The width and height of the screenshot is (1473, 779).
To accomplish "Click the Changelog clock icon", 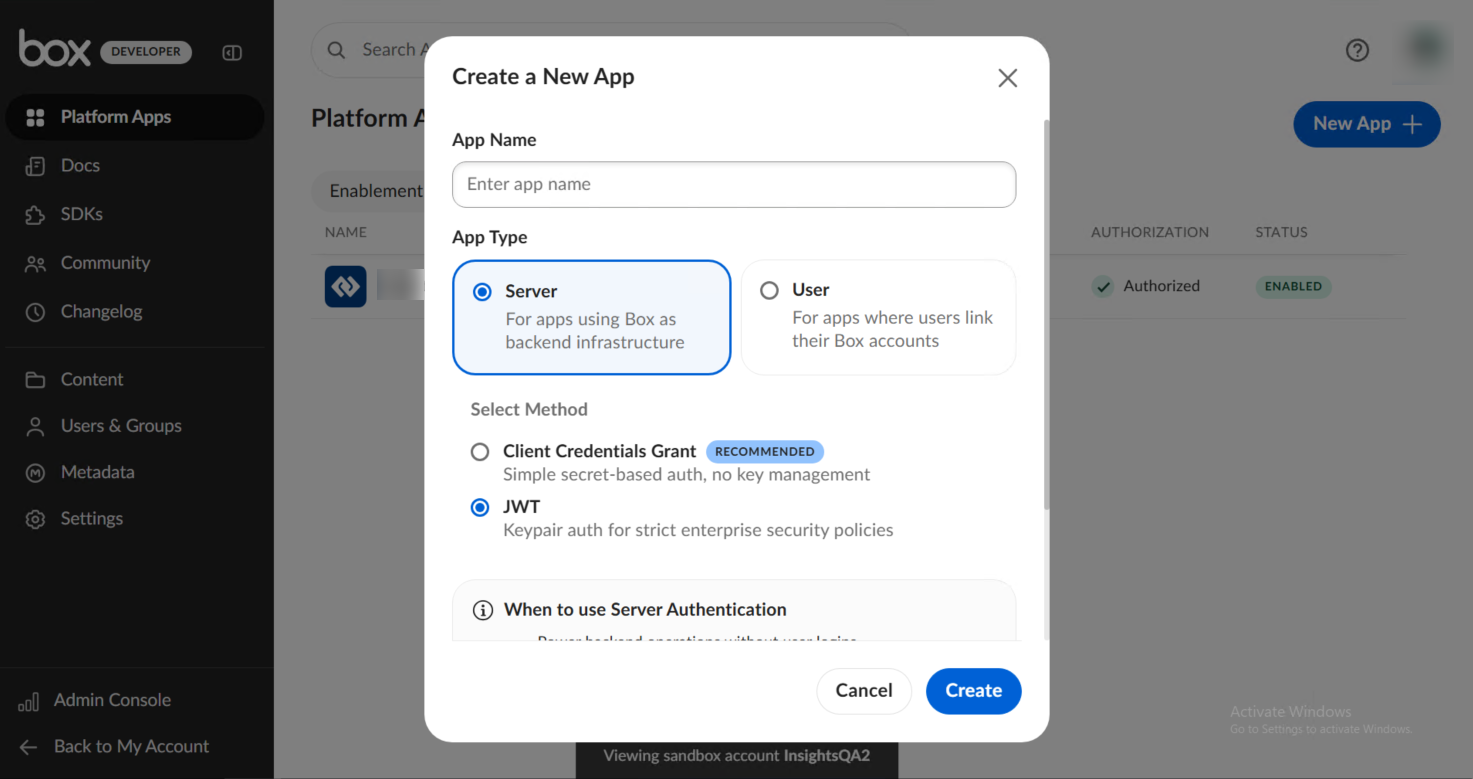I will [x=36, y=312].
